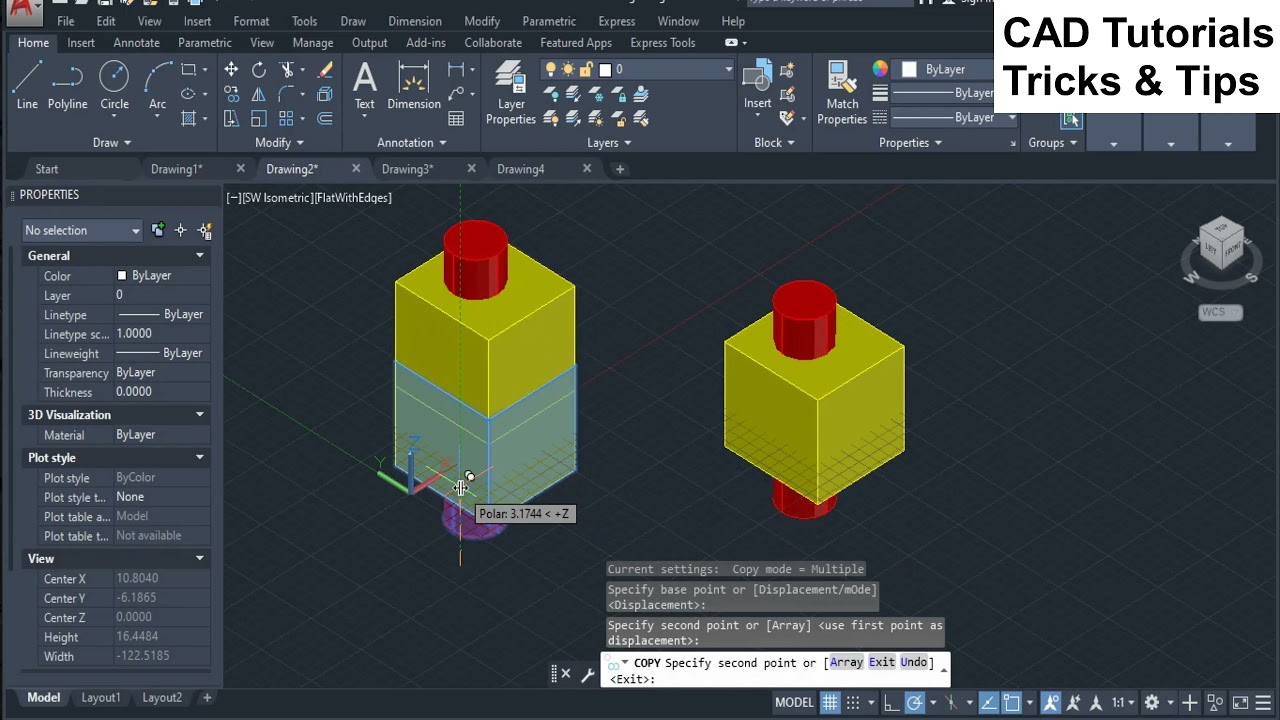
Task: Toggle annotation visibility icon in status bar
Action: pos(1050,703)
